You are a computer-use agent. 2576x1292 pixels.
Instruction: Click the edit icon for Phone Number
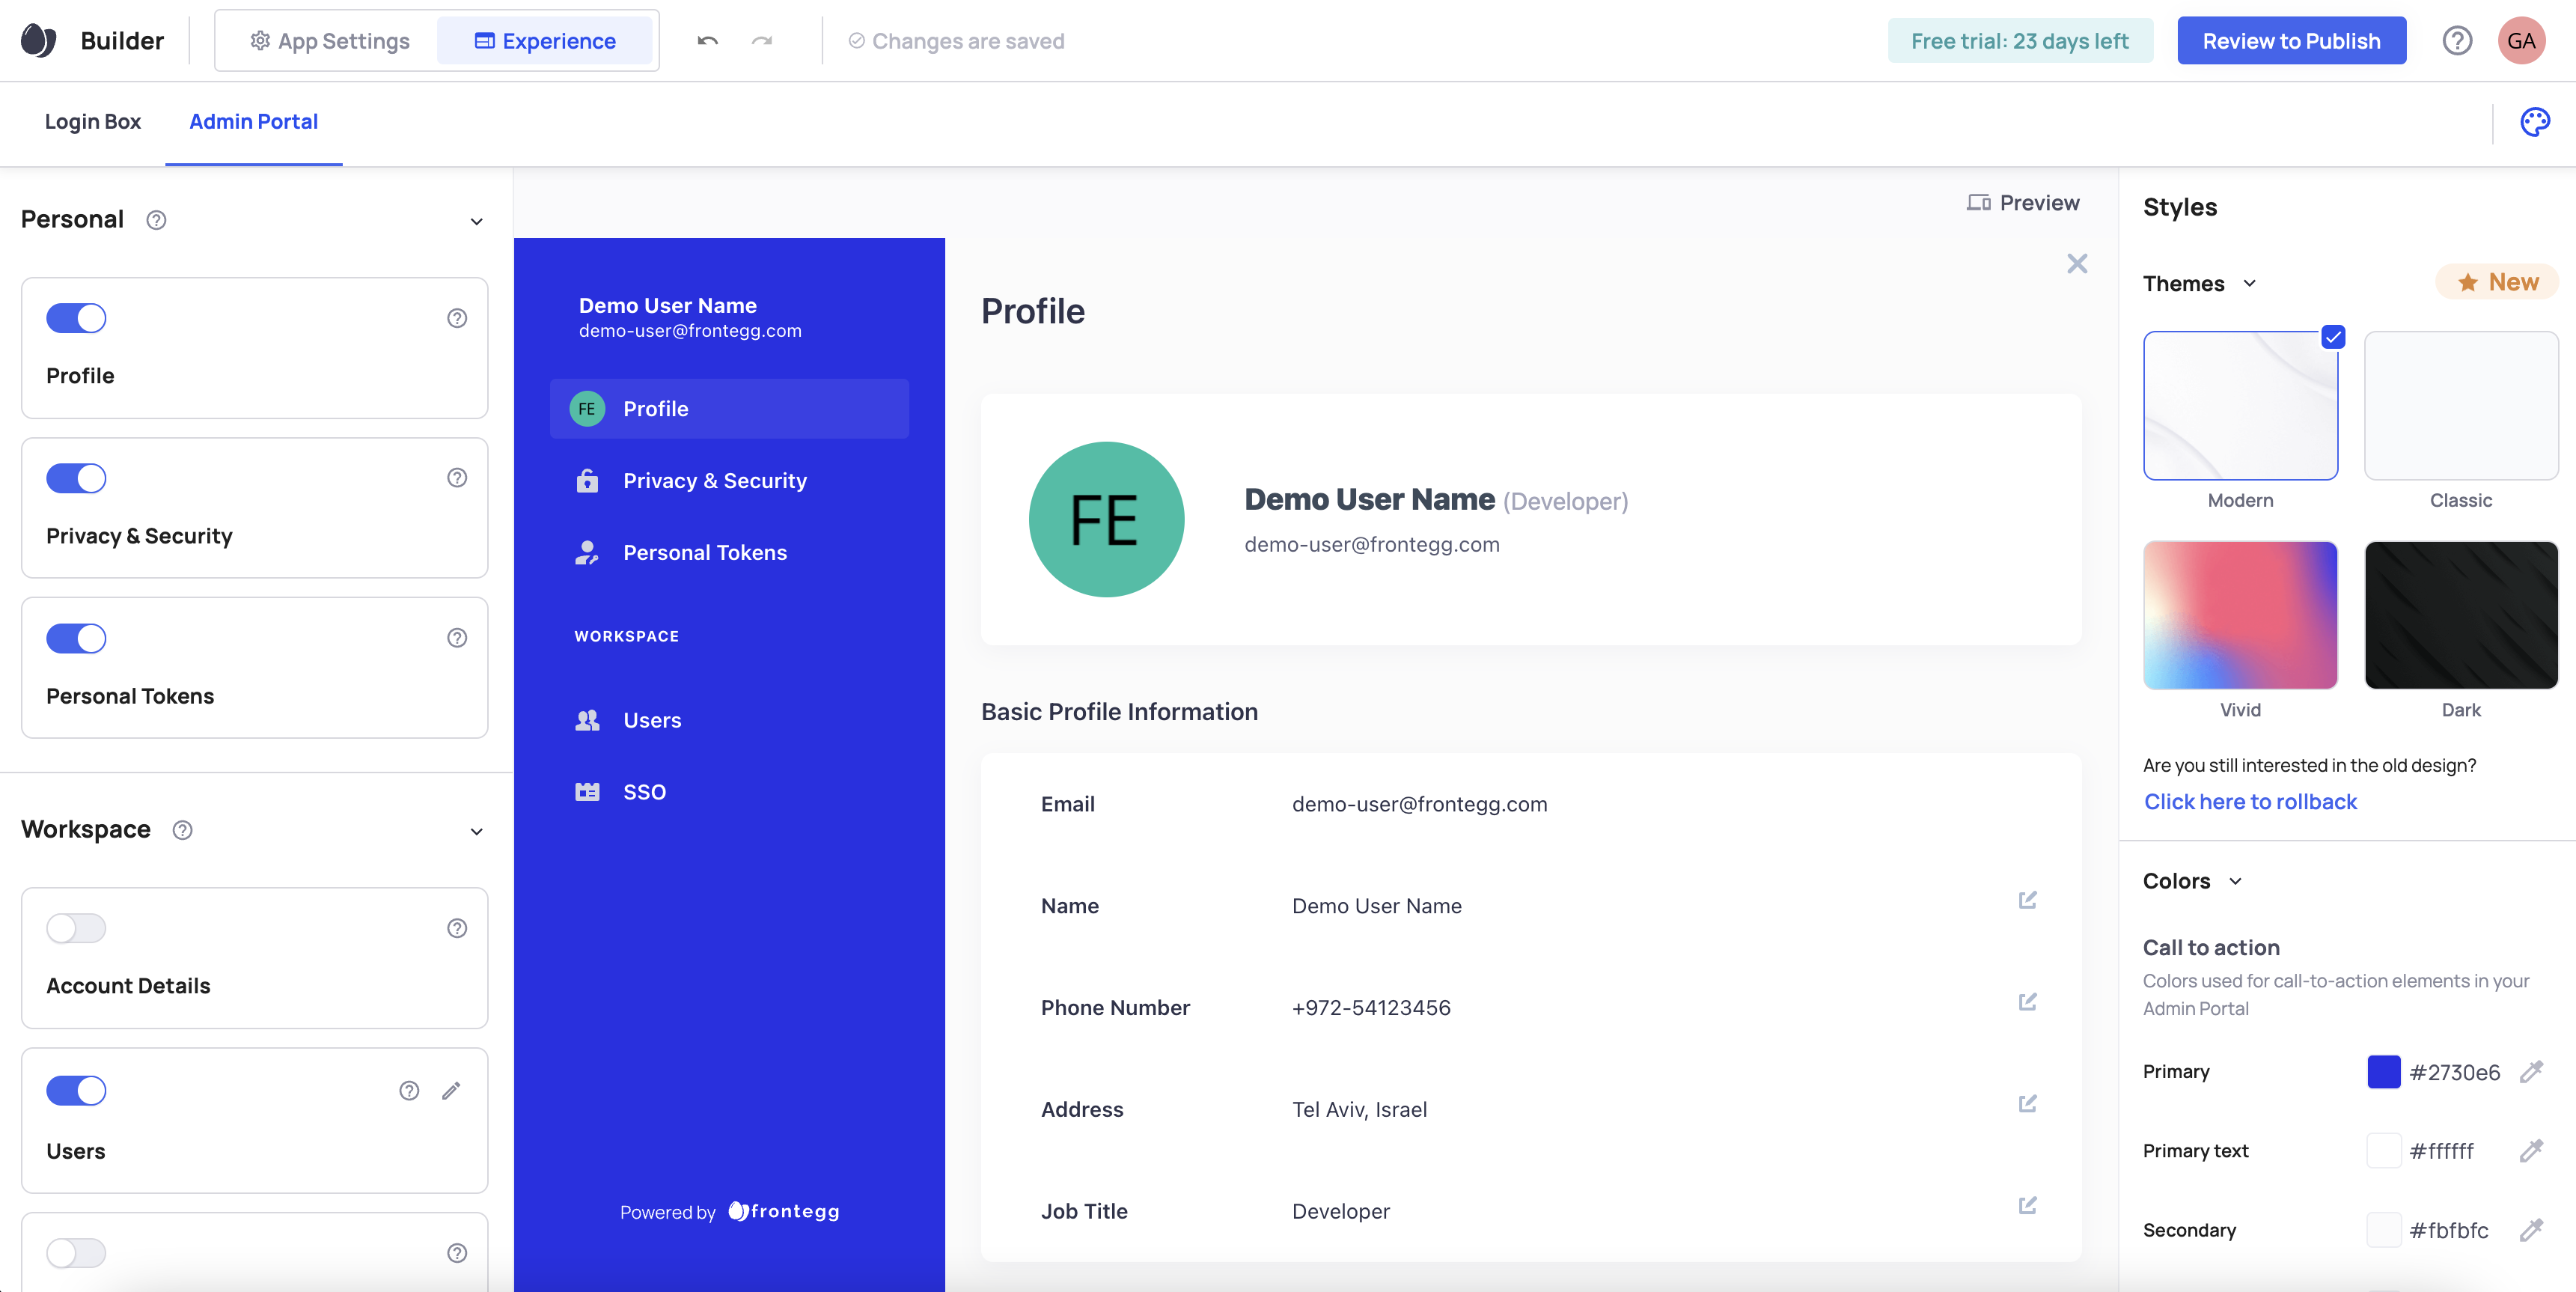point(2027,1002)
